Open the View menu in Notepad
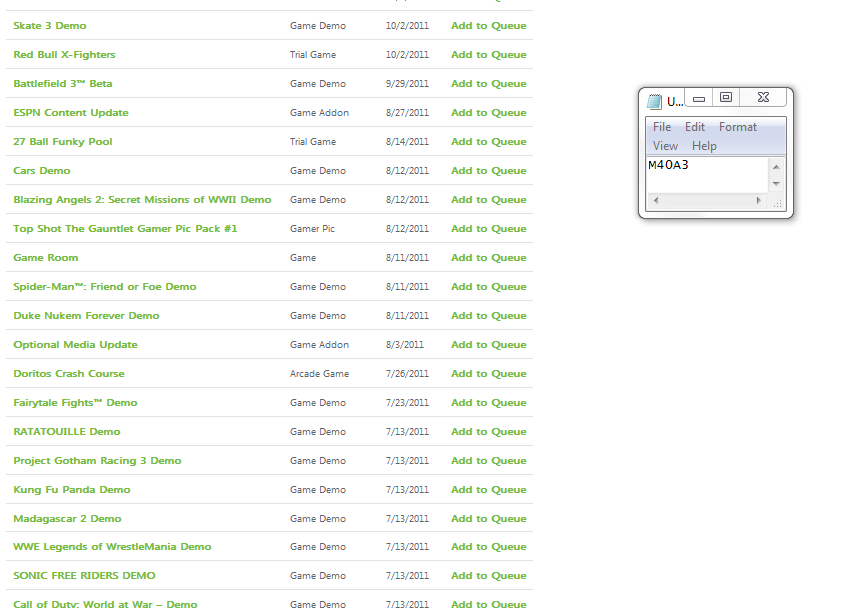The image size is (842, 608). (665, 146)
